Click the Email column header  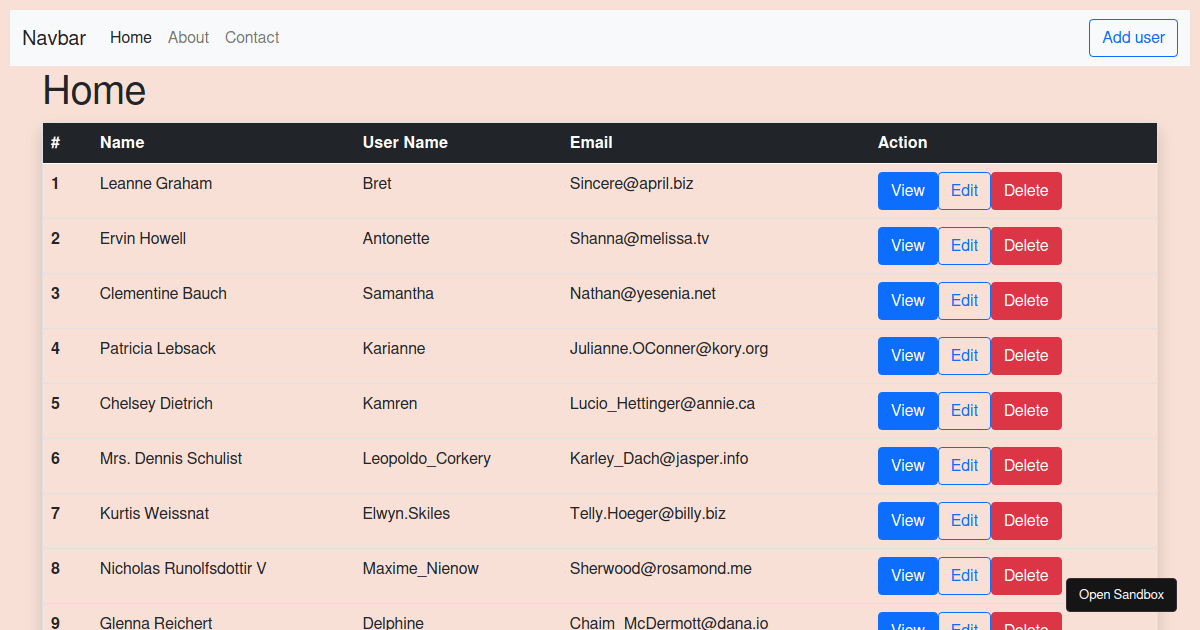[x=591, y=143]
